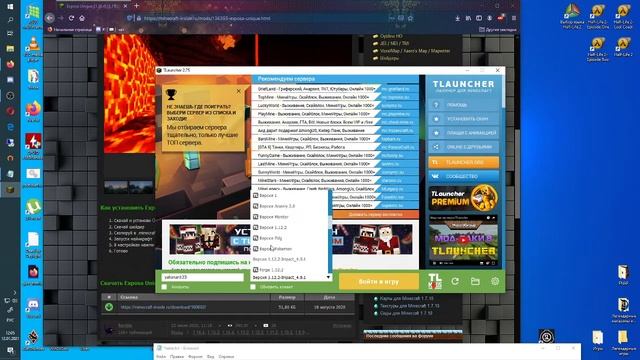Open the TLauncher Premium banner
Screen dimensions: 640x360
[x=464, y=198]
